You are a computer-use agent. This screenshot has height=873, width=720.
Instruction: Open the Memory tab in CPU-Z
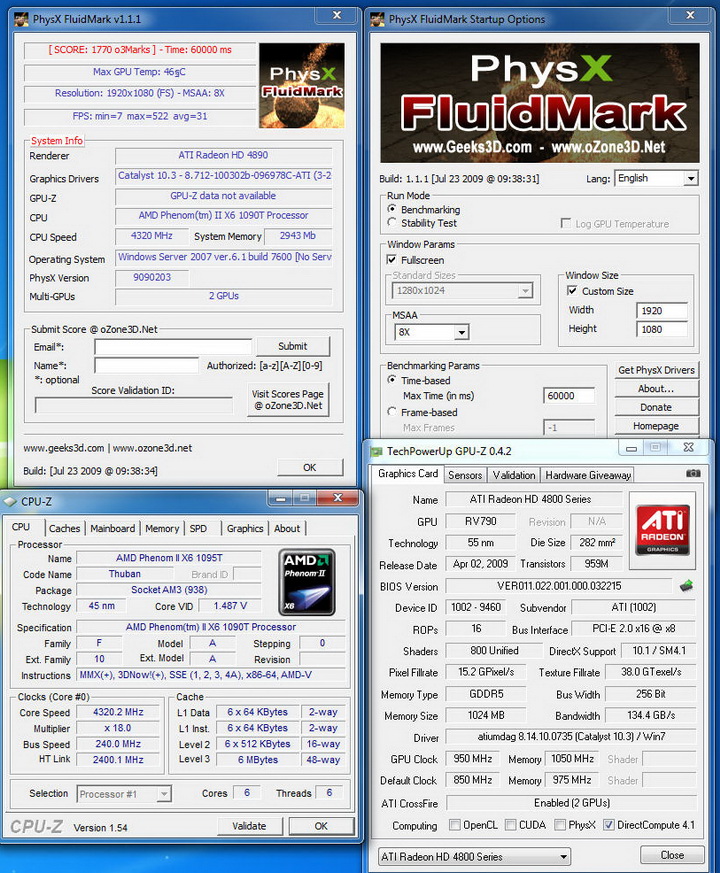(162, 528)
